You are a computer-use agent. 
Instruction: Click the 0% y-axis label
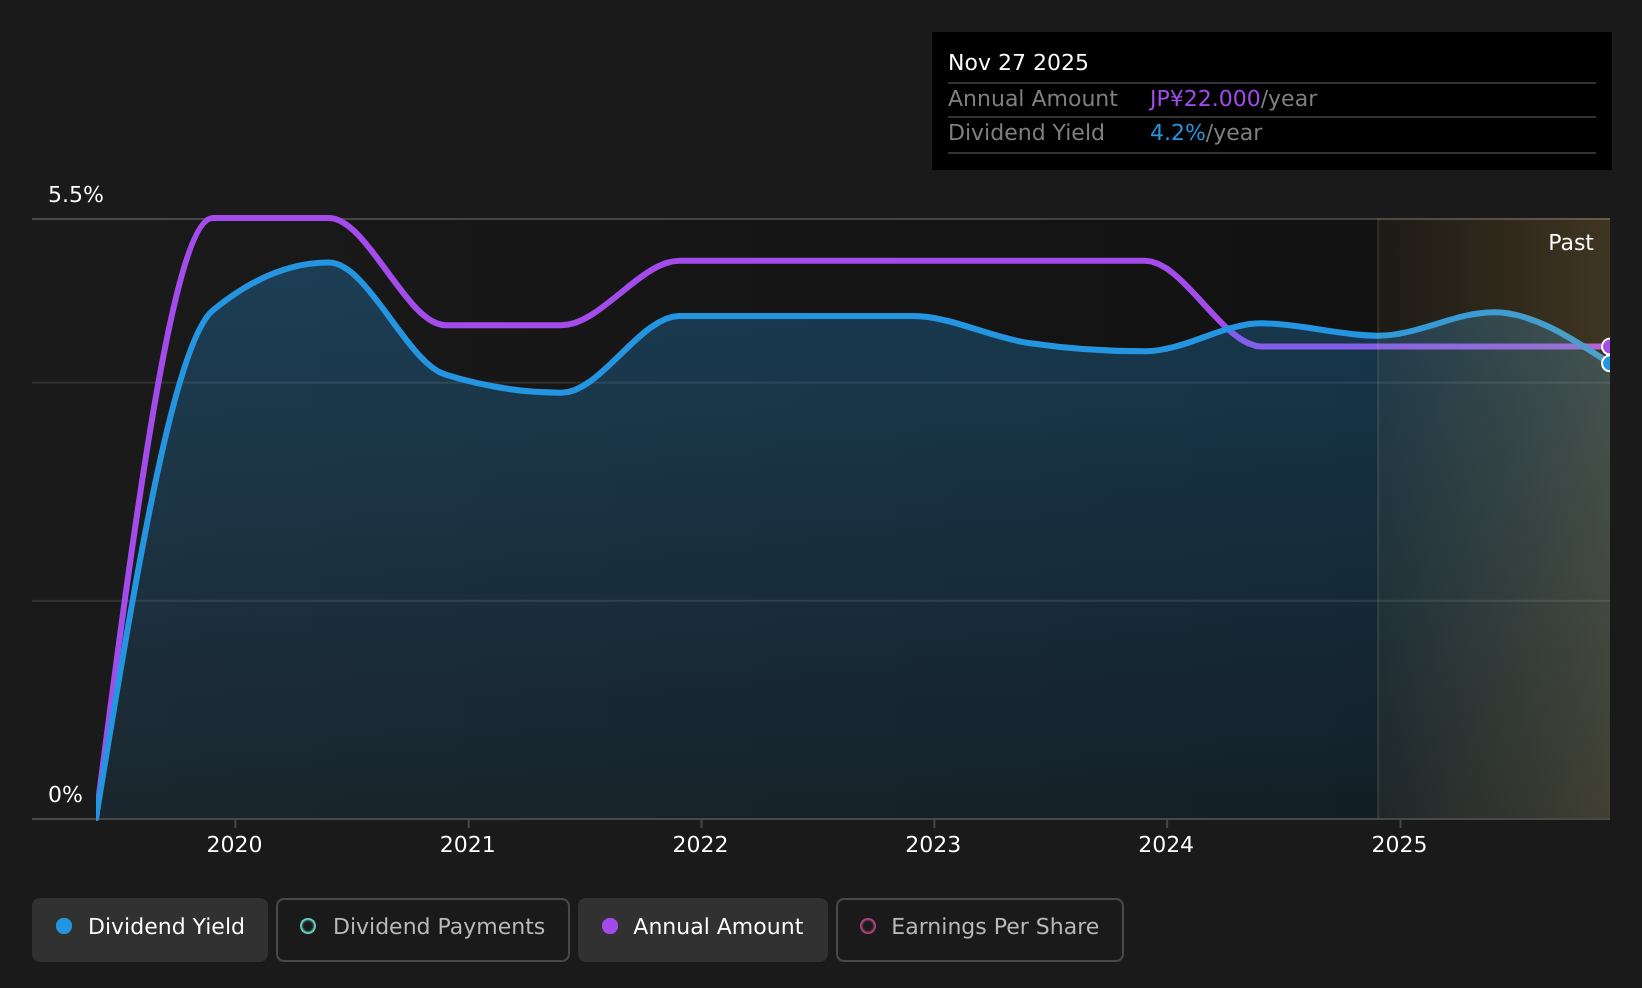pos(65,795)
